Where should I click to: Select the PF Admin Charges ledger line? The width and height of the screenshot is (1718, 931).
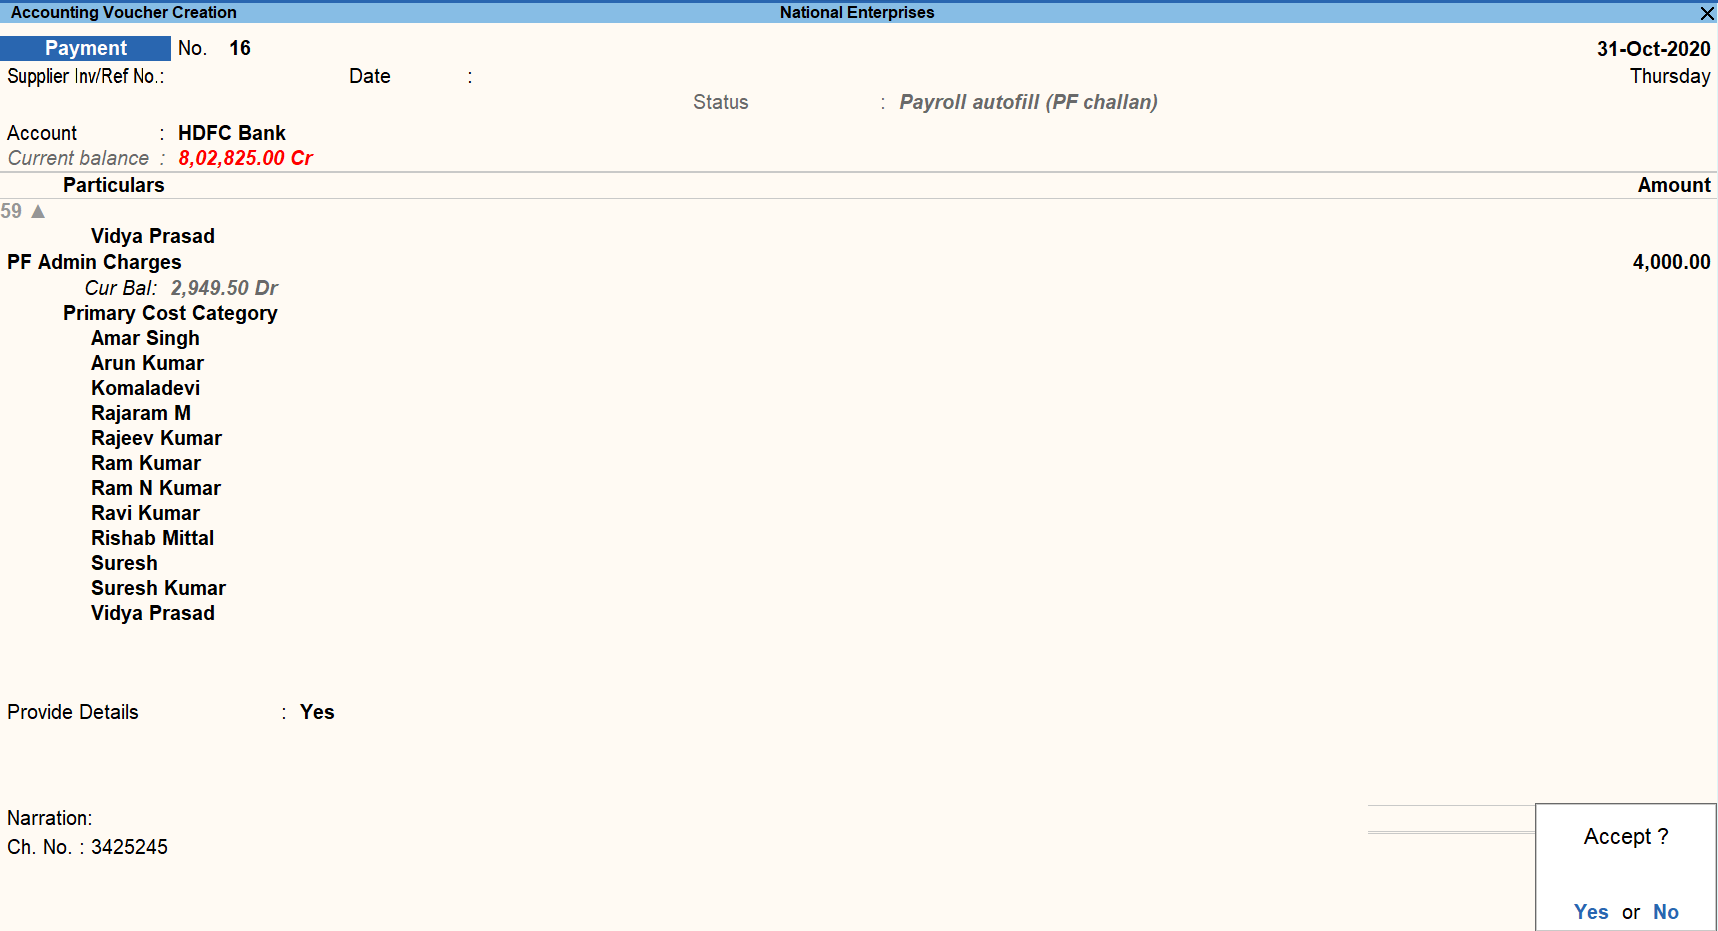tap(94, 262)
